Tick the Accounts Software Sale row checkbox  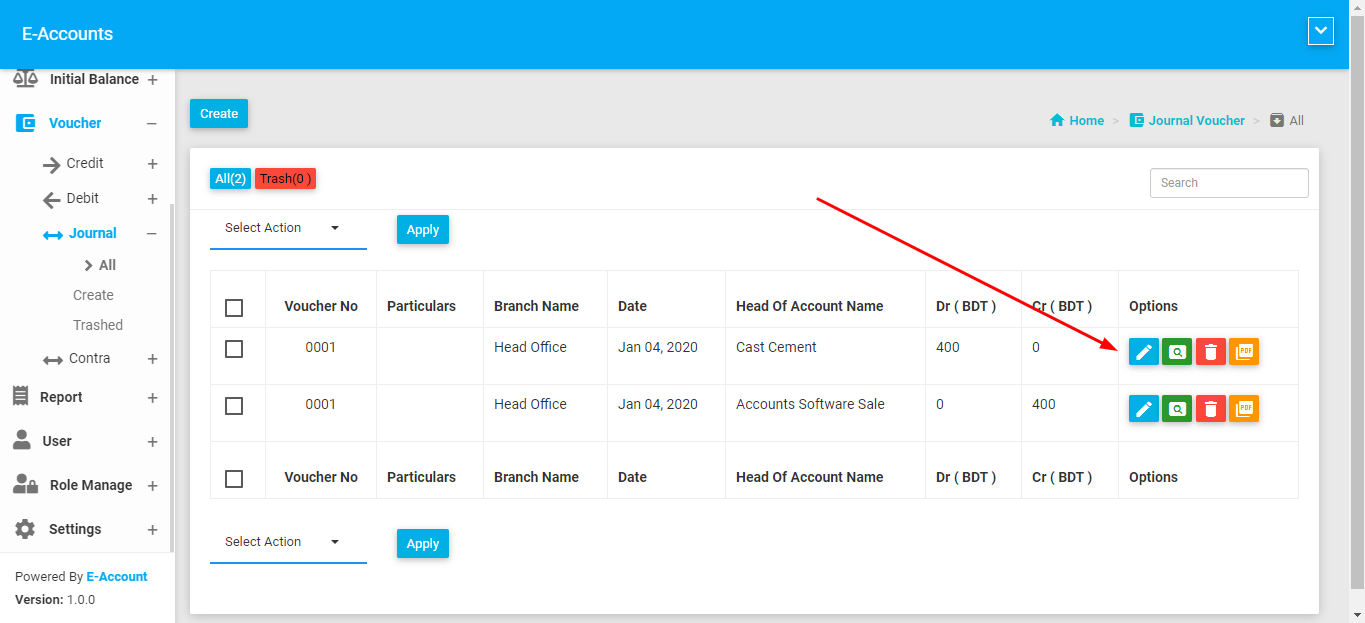234,406
